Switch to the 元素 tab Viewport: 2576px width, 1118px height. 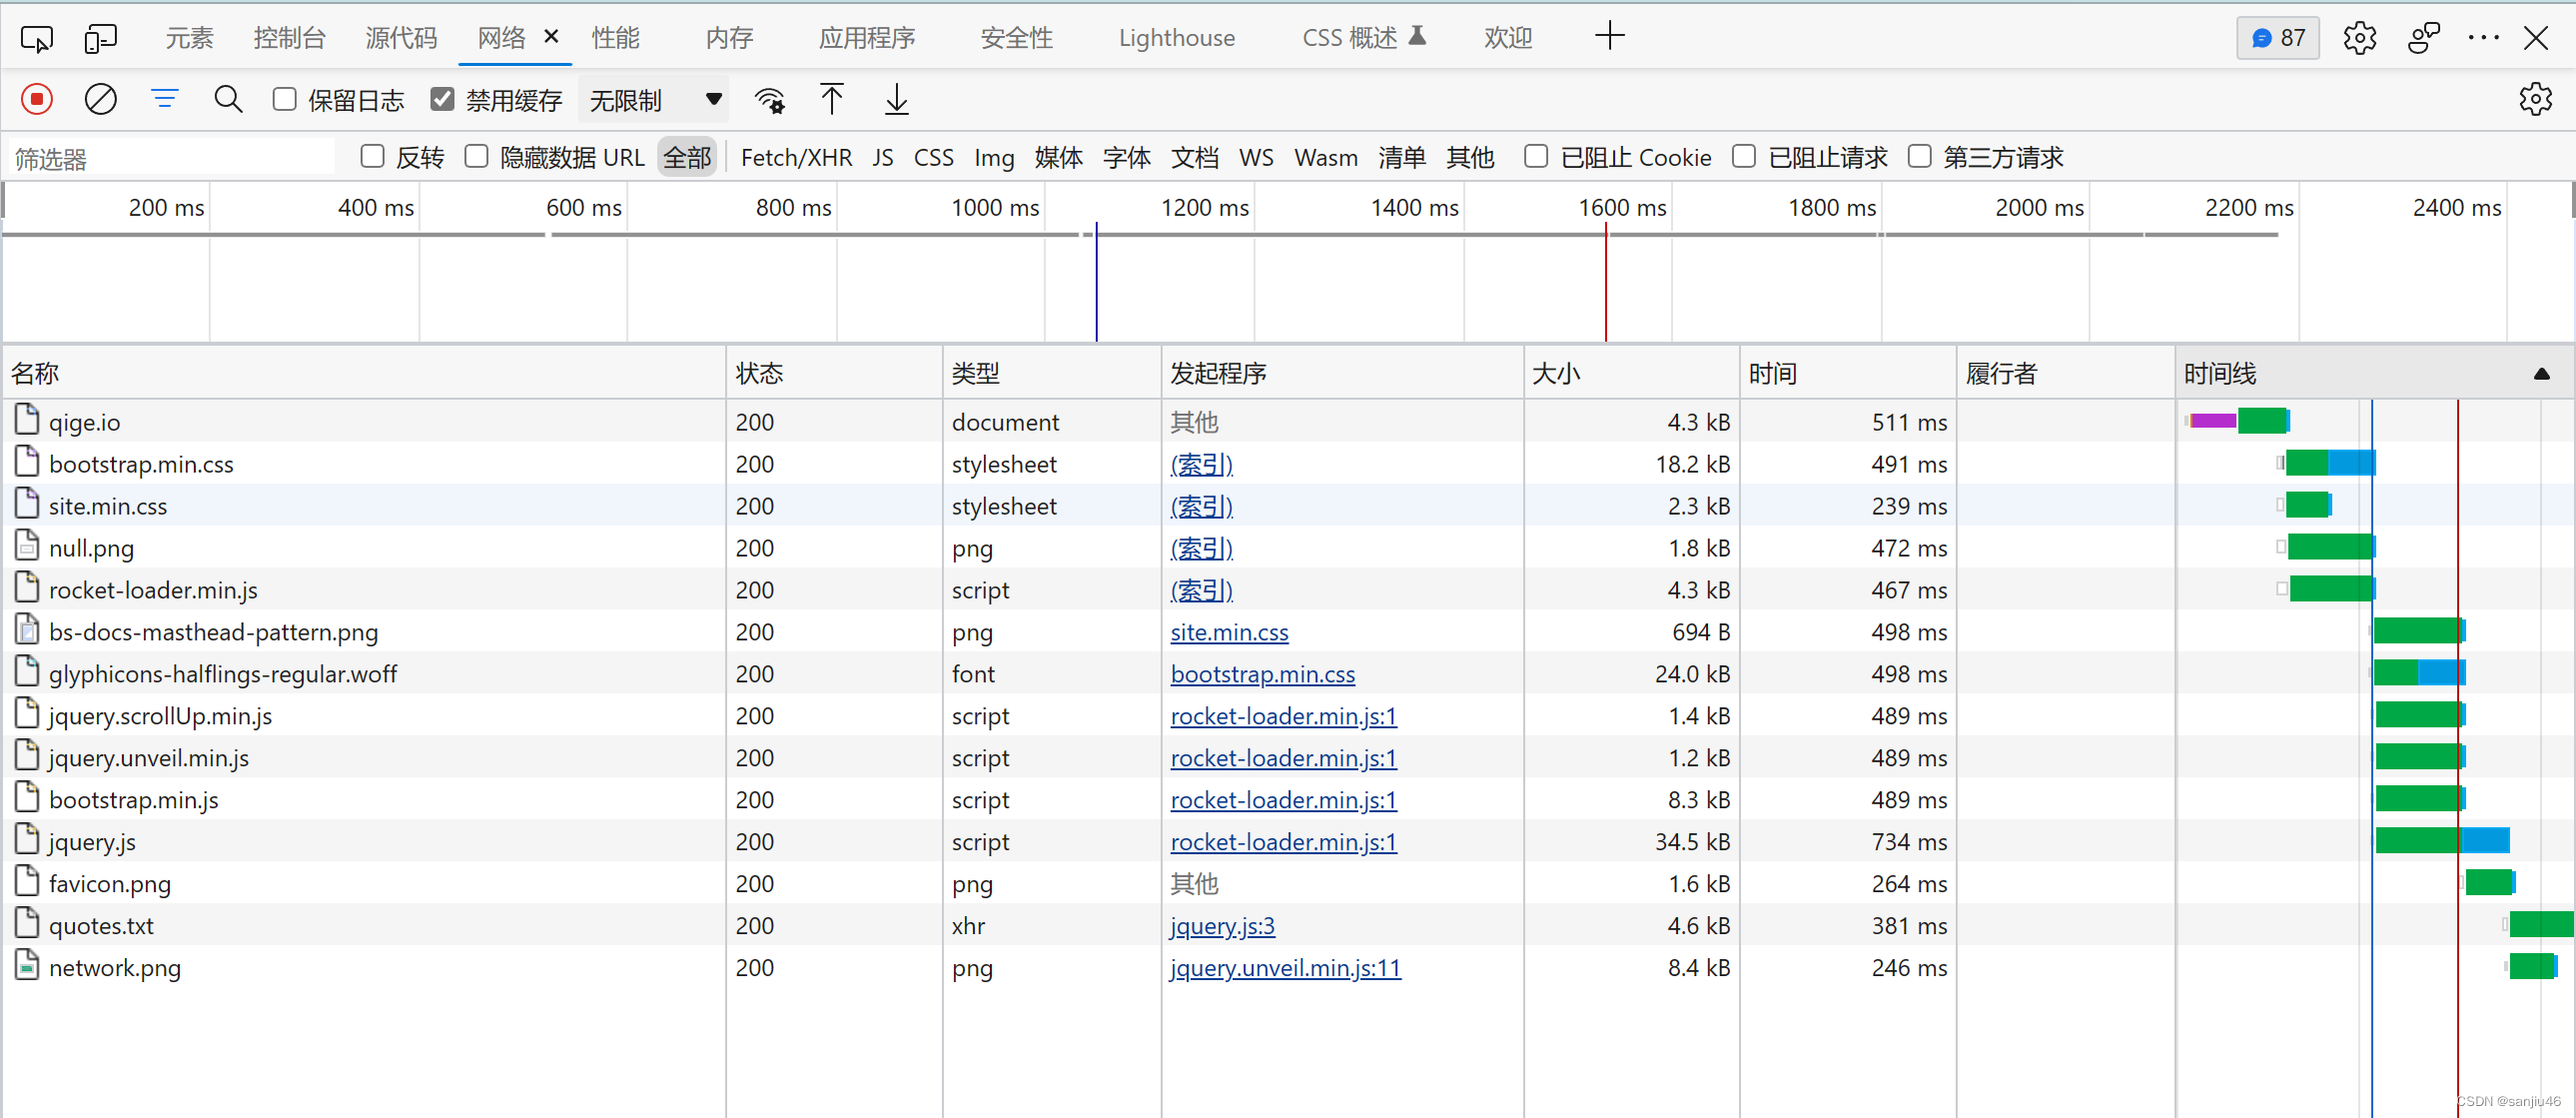click(x=190, y=38)
